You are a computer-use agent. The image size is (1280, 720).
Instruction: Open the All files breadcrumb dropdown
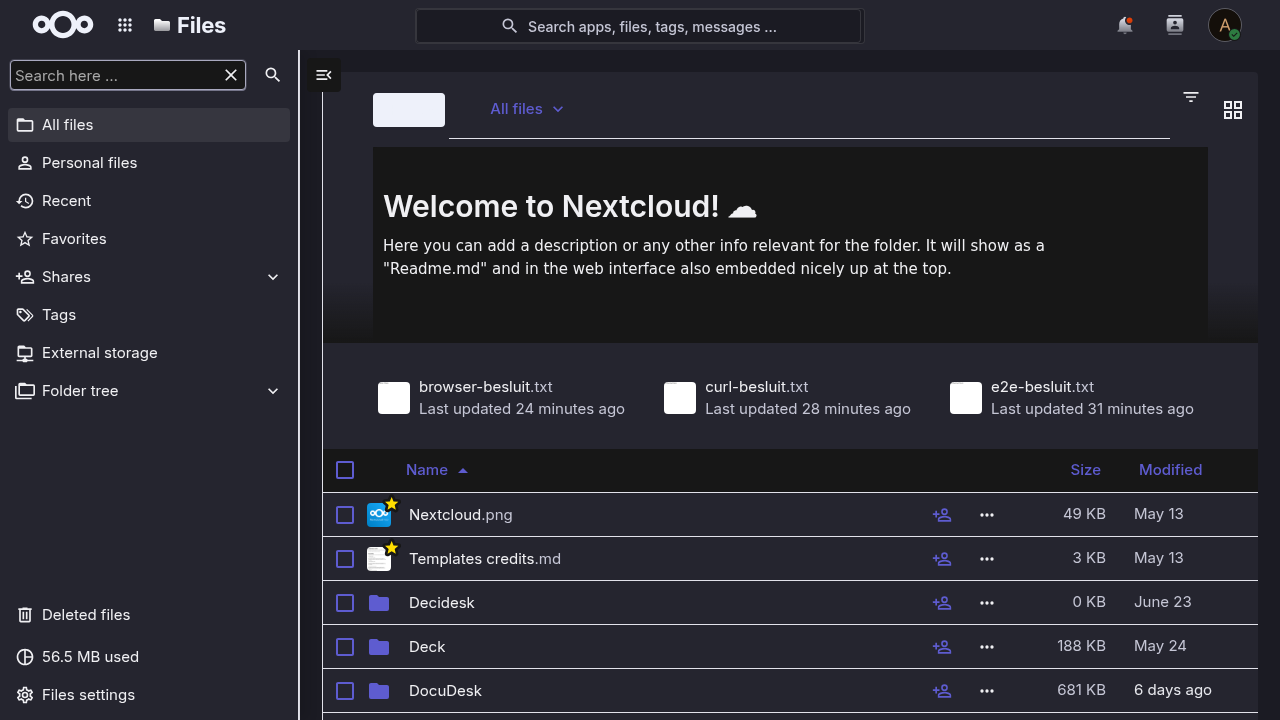[527, 109]
